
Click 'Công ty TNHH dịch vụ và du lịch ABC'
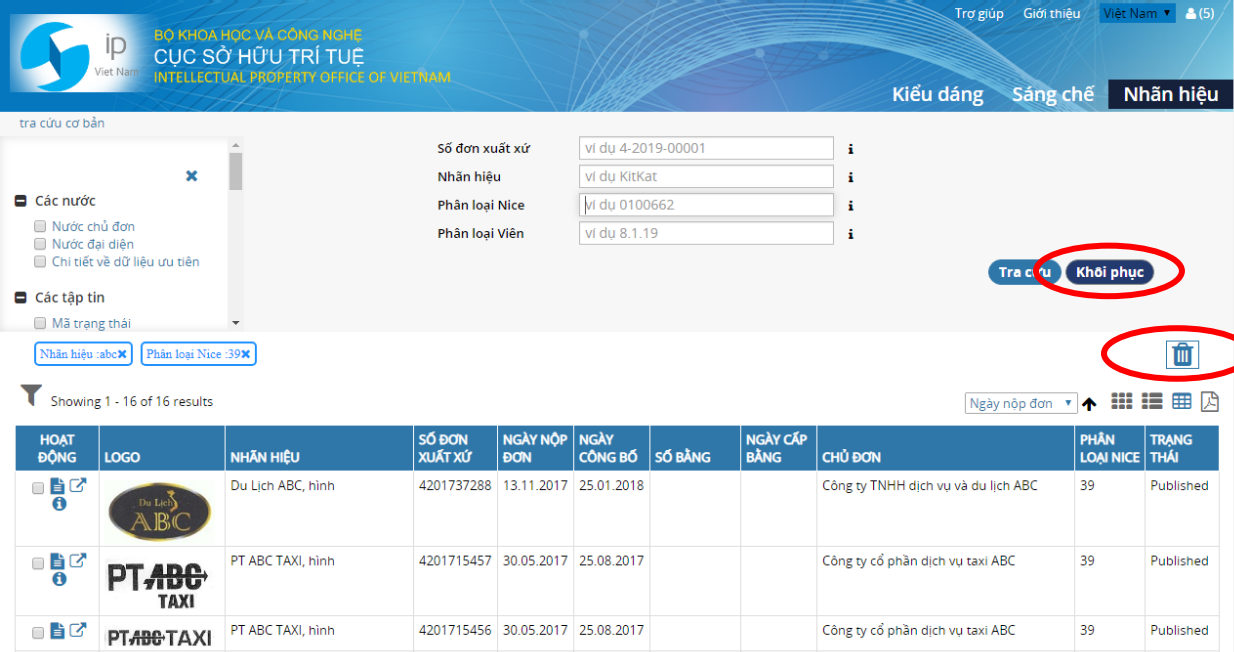click(x=930, y=486)
